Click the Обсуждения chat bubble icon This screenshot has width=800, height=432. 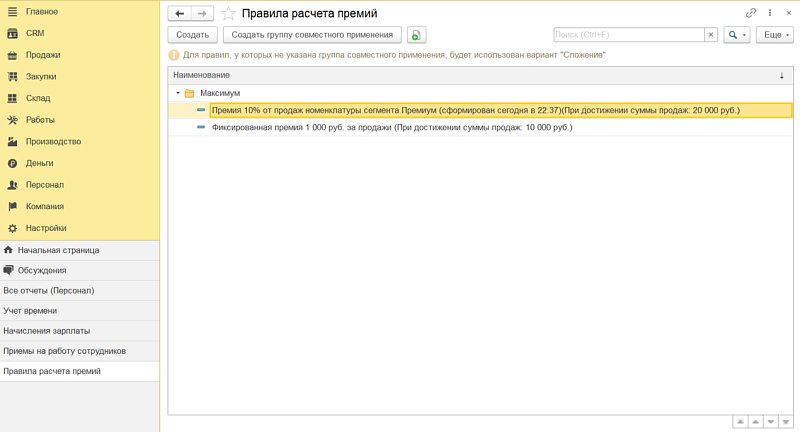[x=8, y=270]
